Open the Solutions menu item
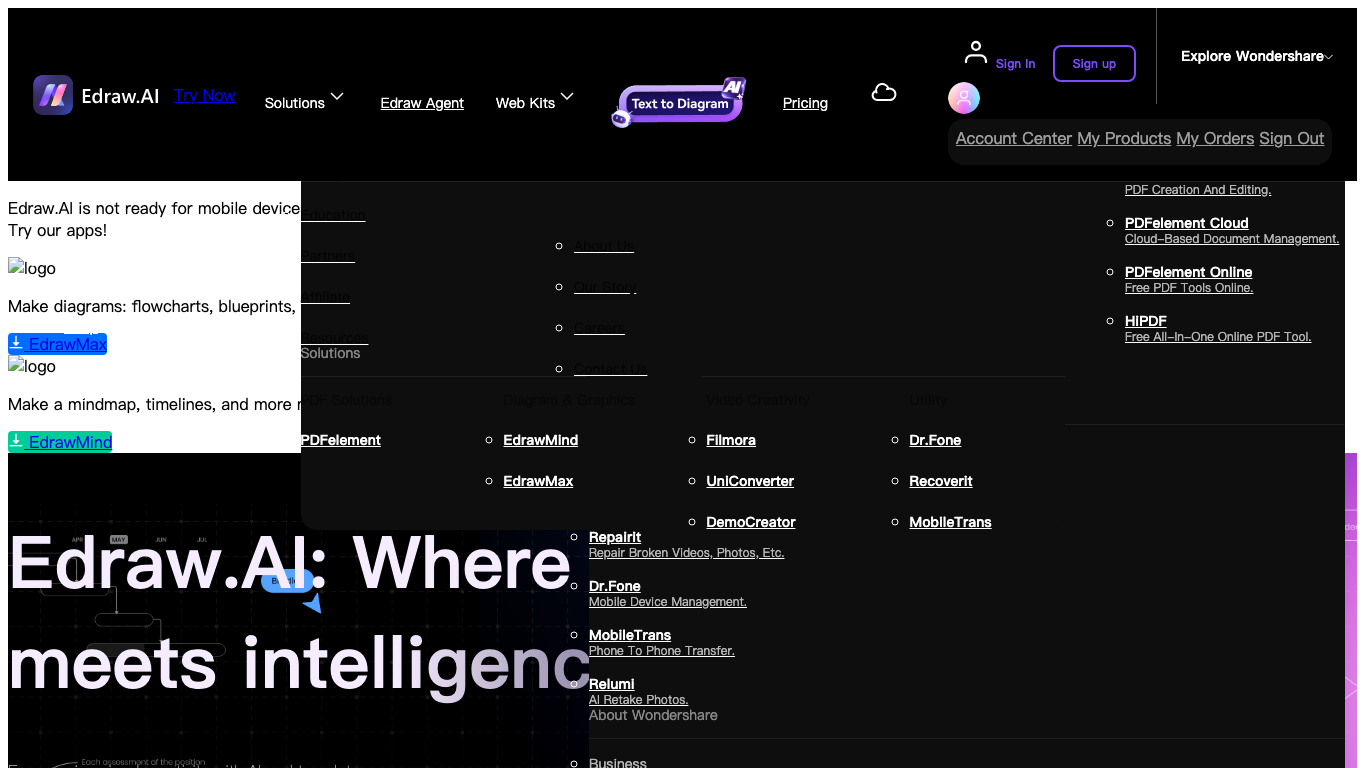1365x768 pixels. [x=294, y=103]
